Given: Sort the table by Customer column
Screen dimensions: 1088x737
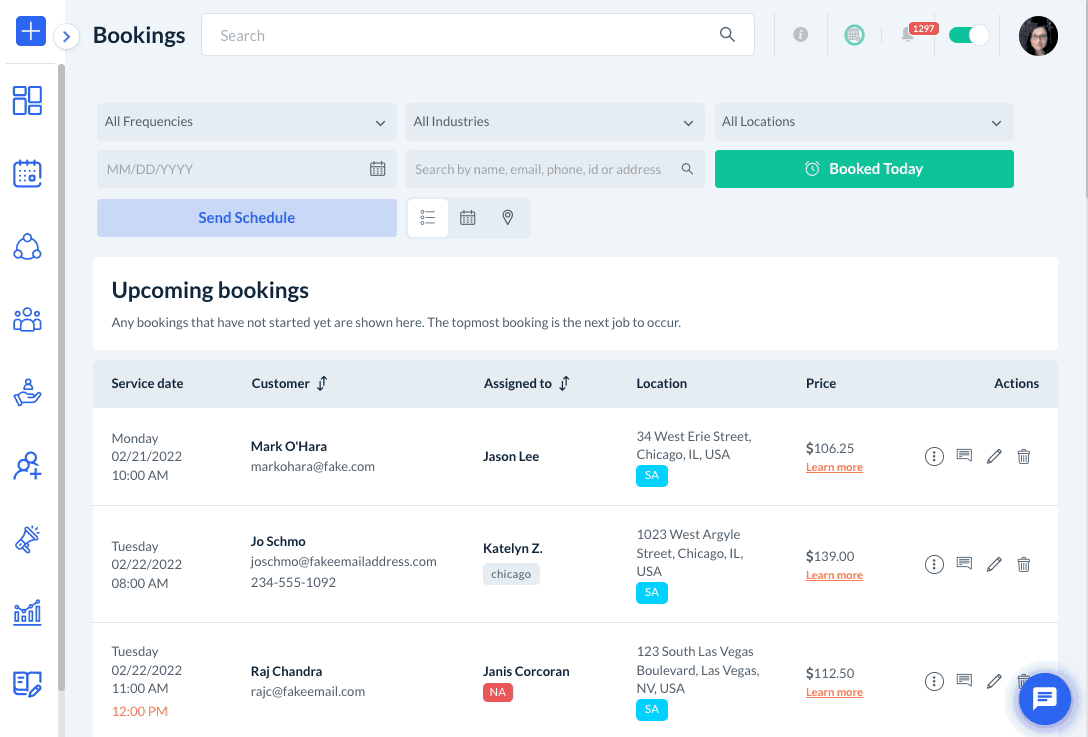Looking at the screenshot, I should 322,383.
